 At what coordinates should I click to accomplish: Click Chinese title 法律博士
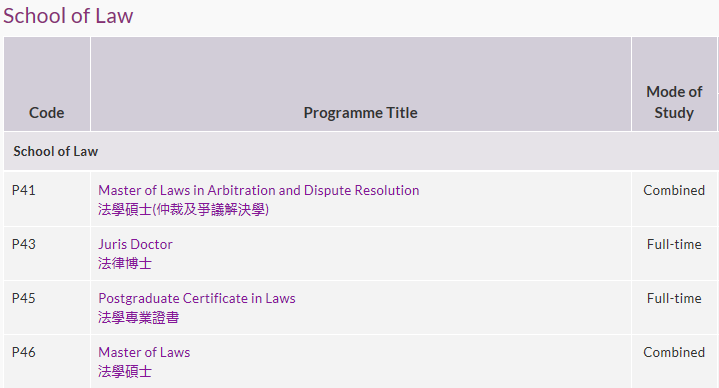[x=125, y=263]
